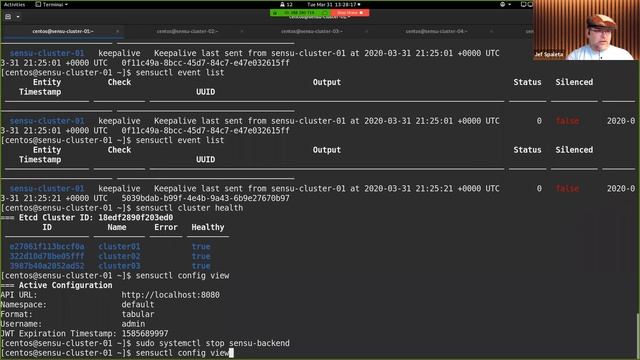The image size is (640, 360).
Task: Click the 'Namespace:' label
Action: (x=24, y=304)
